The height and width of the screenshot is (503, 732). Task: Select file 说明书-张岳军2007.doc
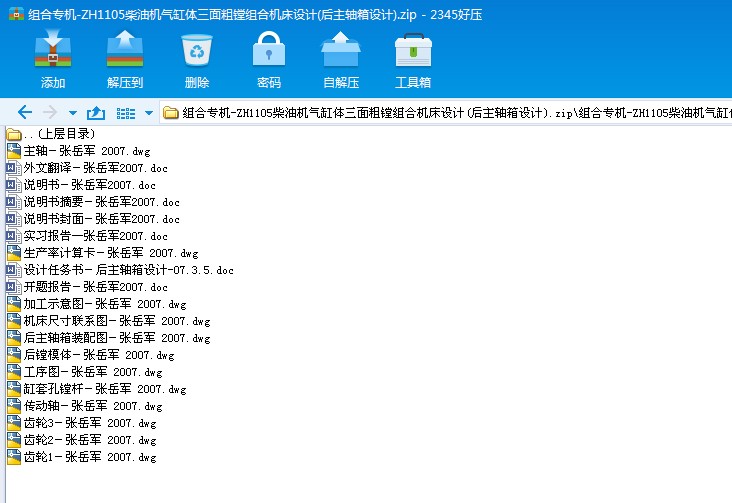(81, 185)
